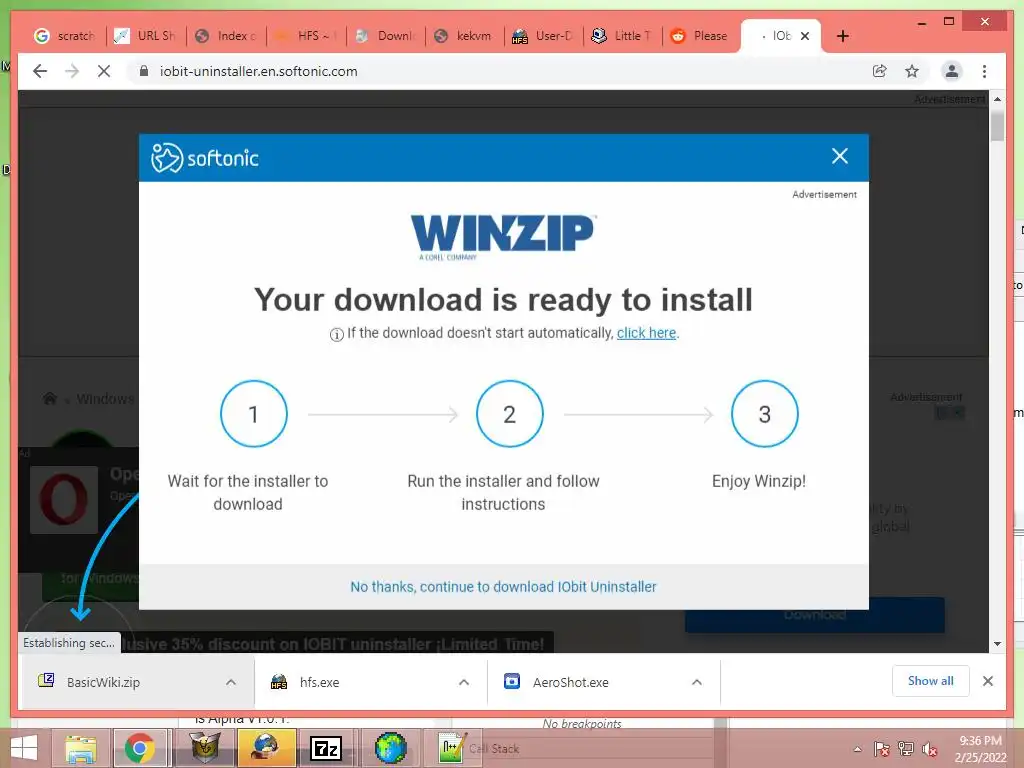1024x768 pixels.
Task: Open the globe application in taskbar
Action: pos(391,748)
